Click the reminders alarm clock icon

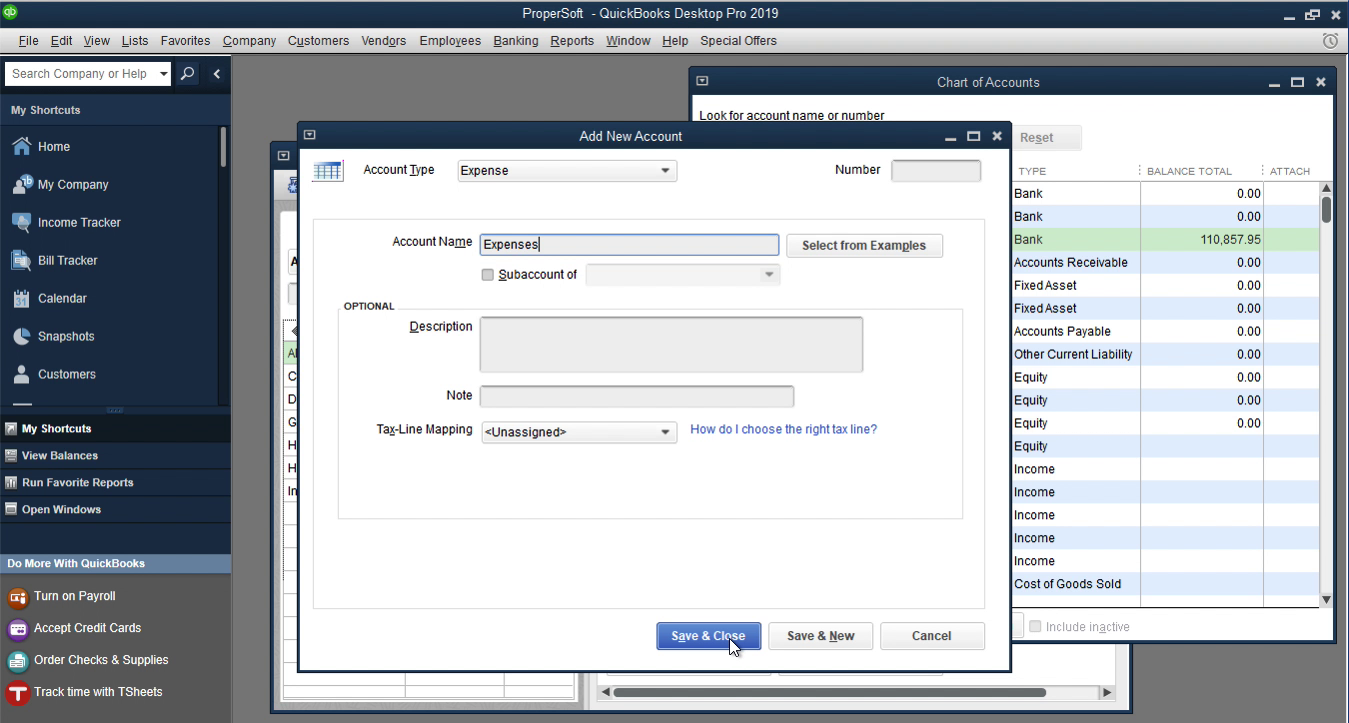(1330, 41)
